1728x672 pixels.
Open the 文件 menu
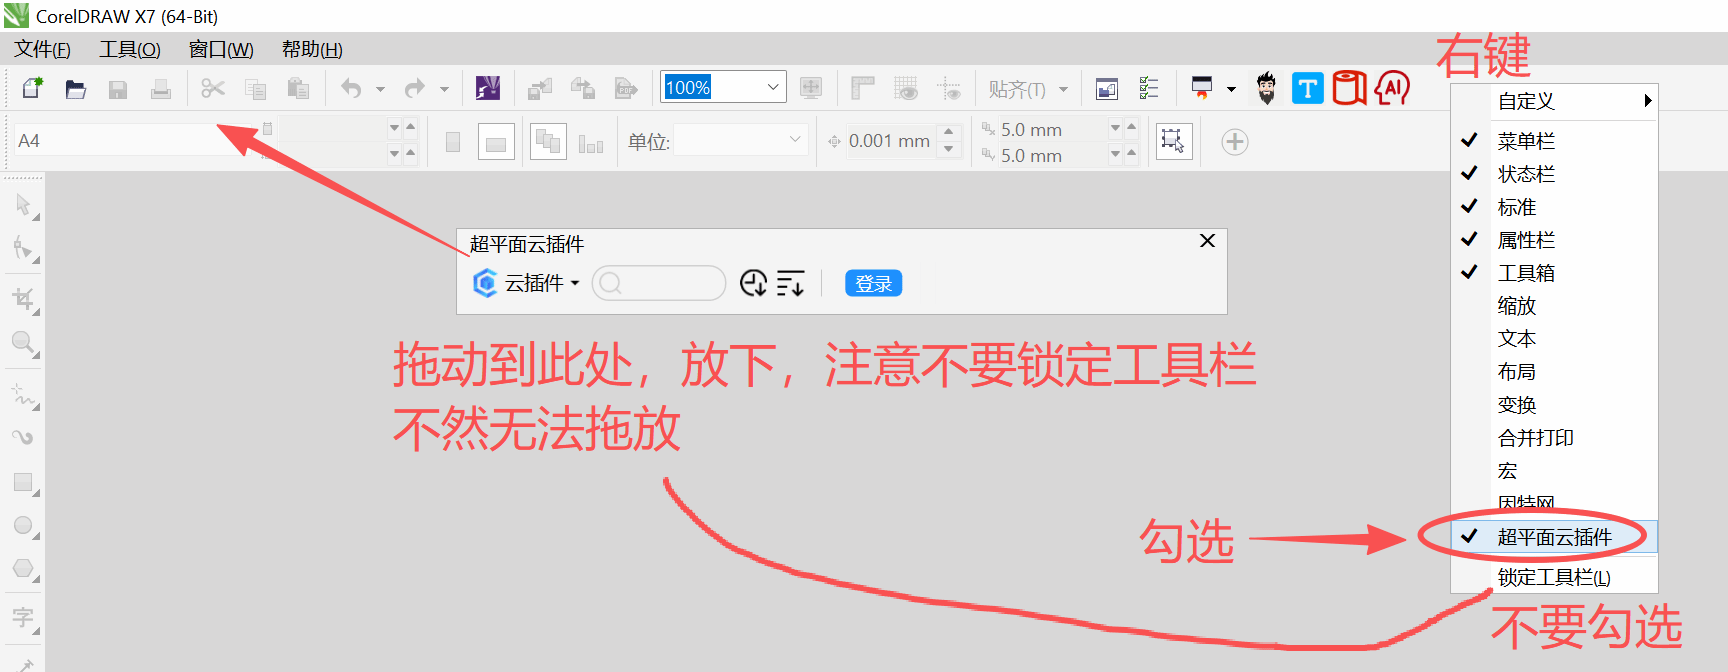click(x=42, y=50)
